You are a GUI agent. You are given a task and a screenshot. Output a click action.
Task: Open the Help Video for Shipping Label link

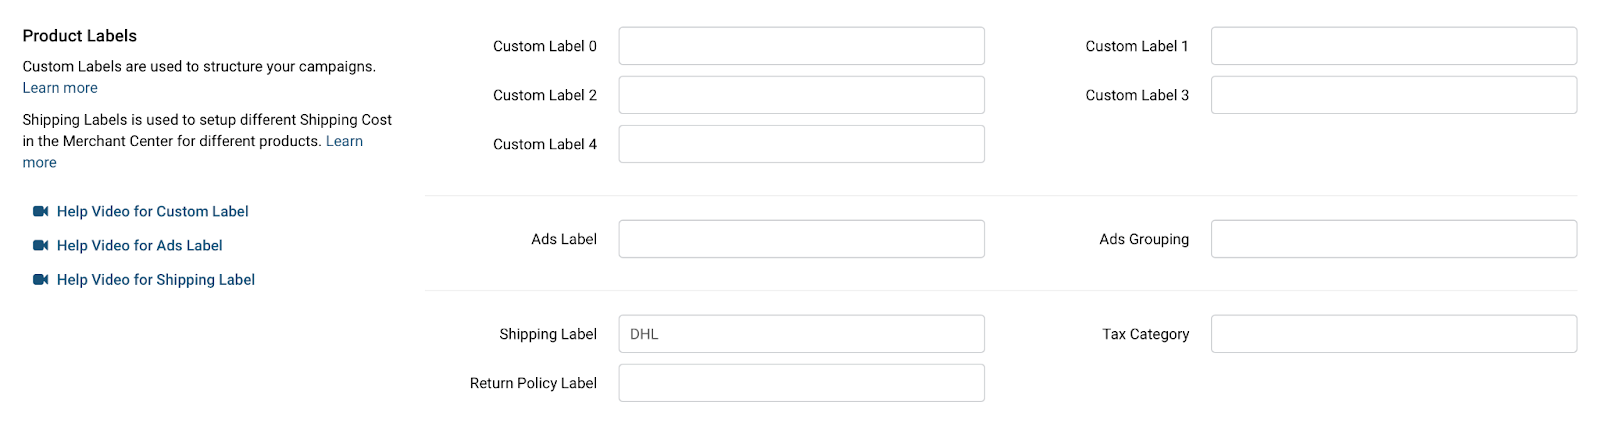tap(155, 280)
